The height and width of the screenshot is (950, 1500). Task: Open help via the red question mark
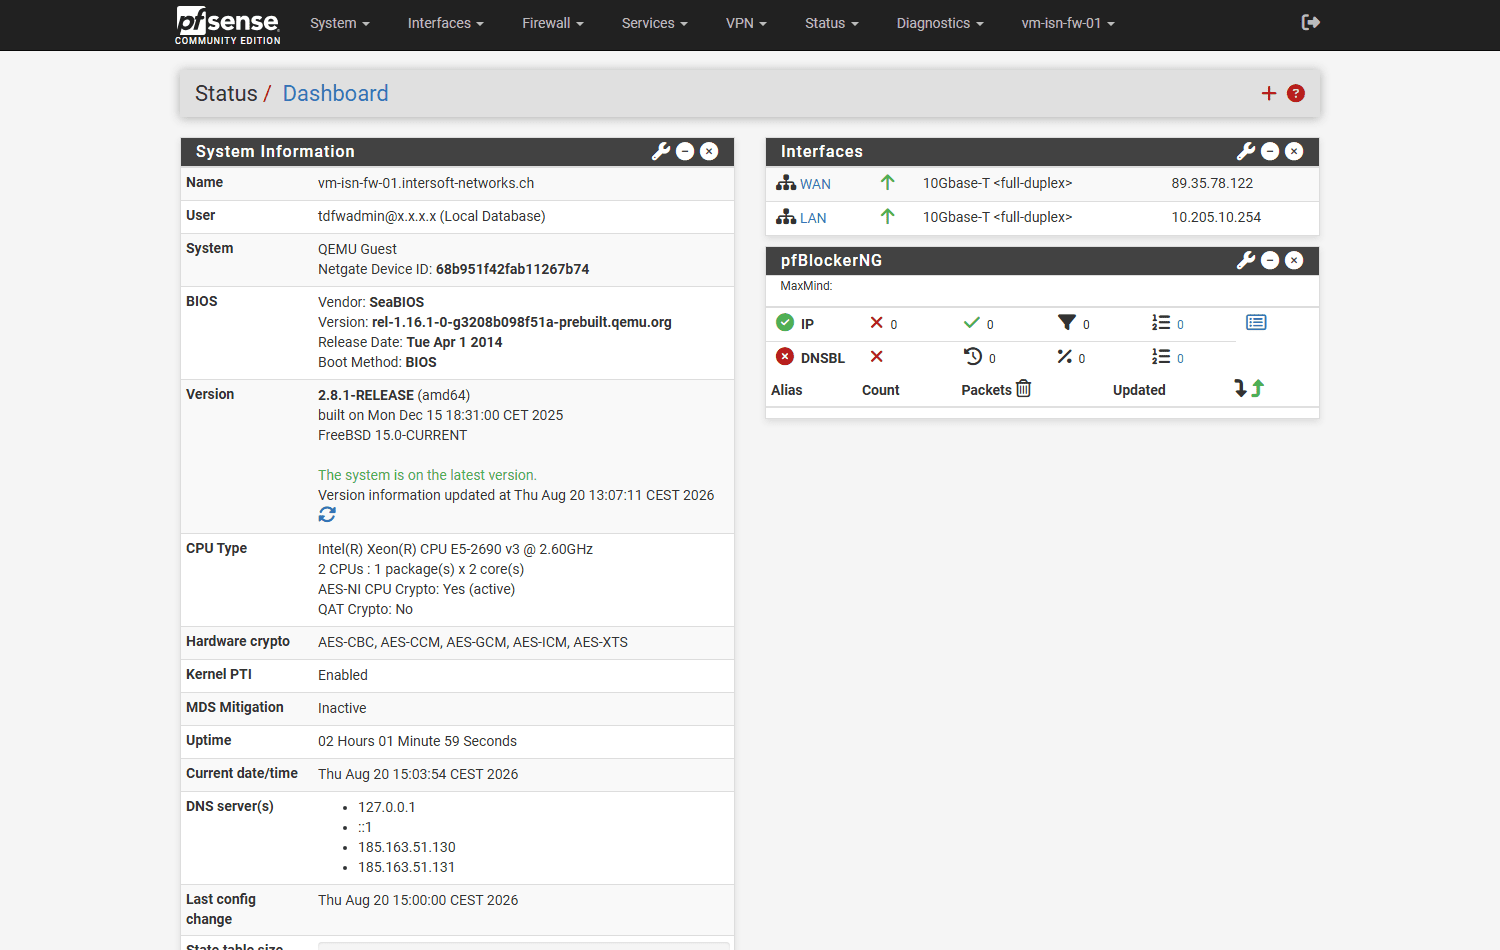(x=1296, y=93)
